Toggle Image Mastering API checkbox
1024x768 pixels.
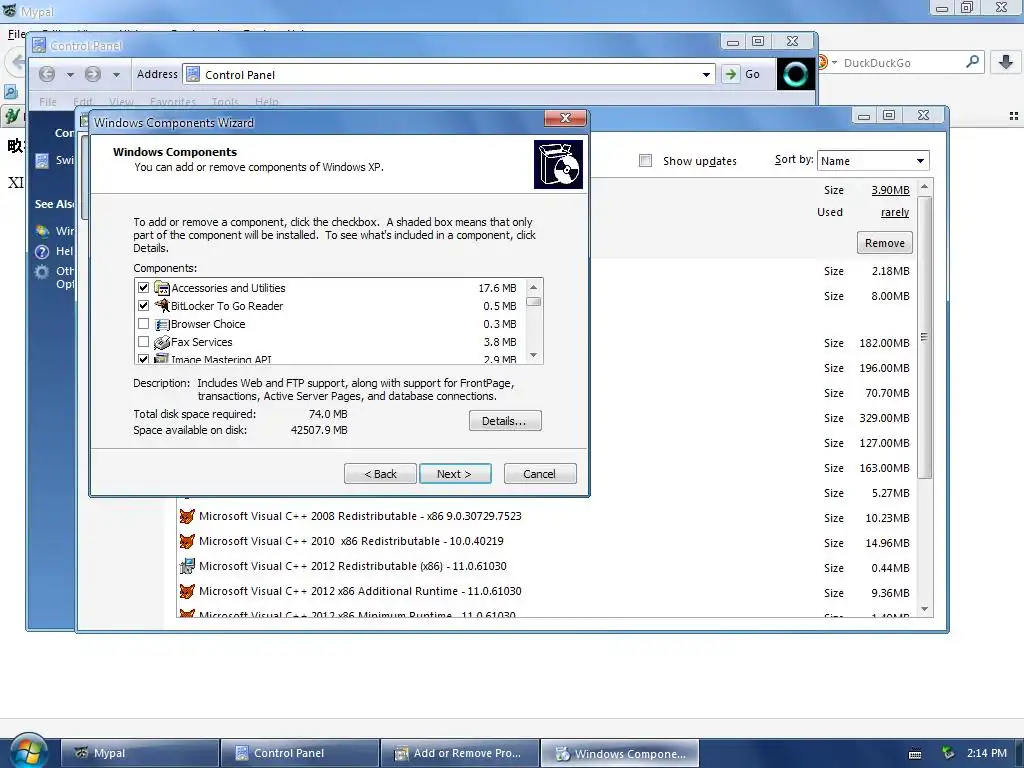coord(144,359)
